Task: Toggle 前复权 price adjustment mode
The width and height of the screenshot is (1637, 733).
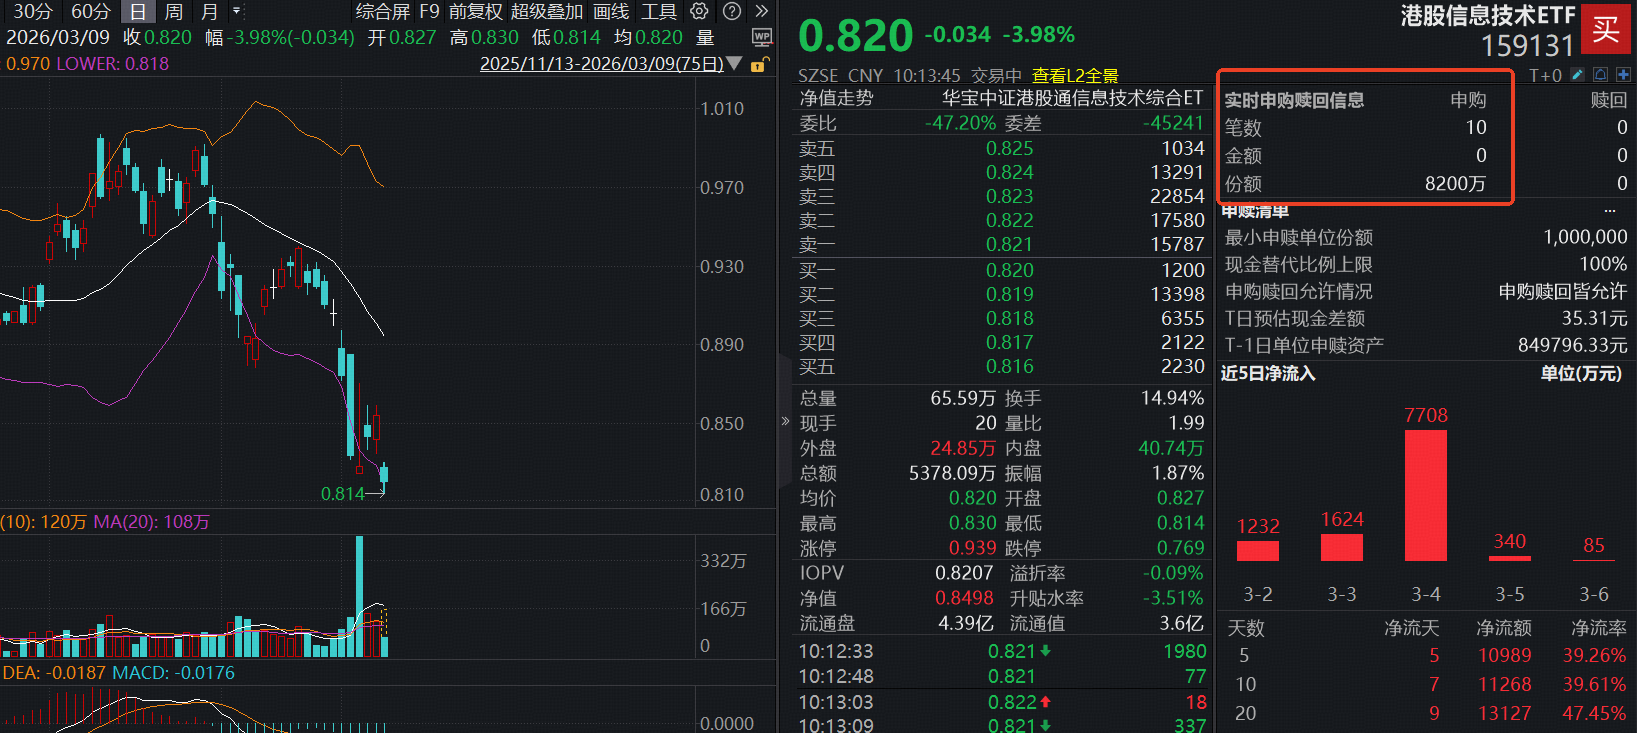Action: click(475, 12)
